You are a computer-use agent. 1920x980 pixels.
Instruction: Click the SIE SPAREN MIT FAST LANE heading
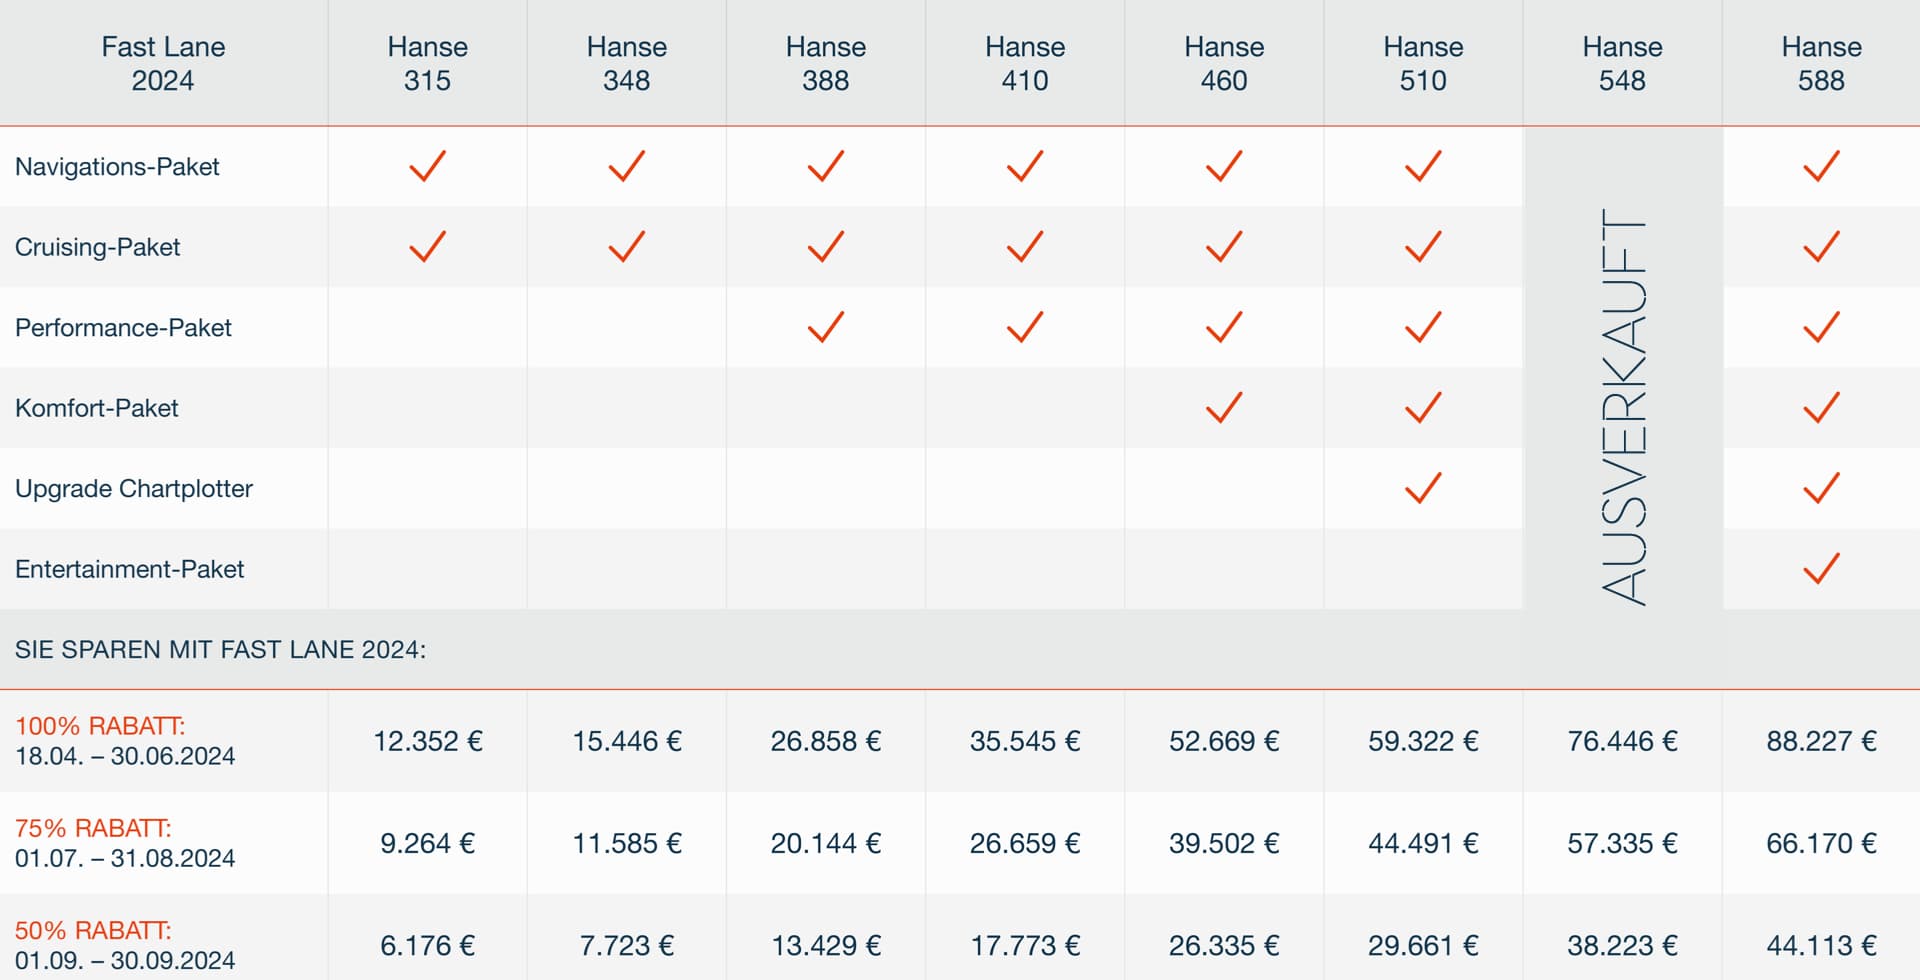pos(220,649)
